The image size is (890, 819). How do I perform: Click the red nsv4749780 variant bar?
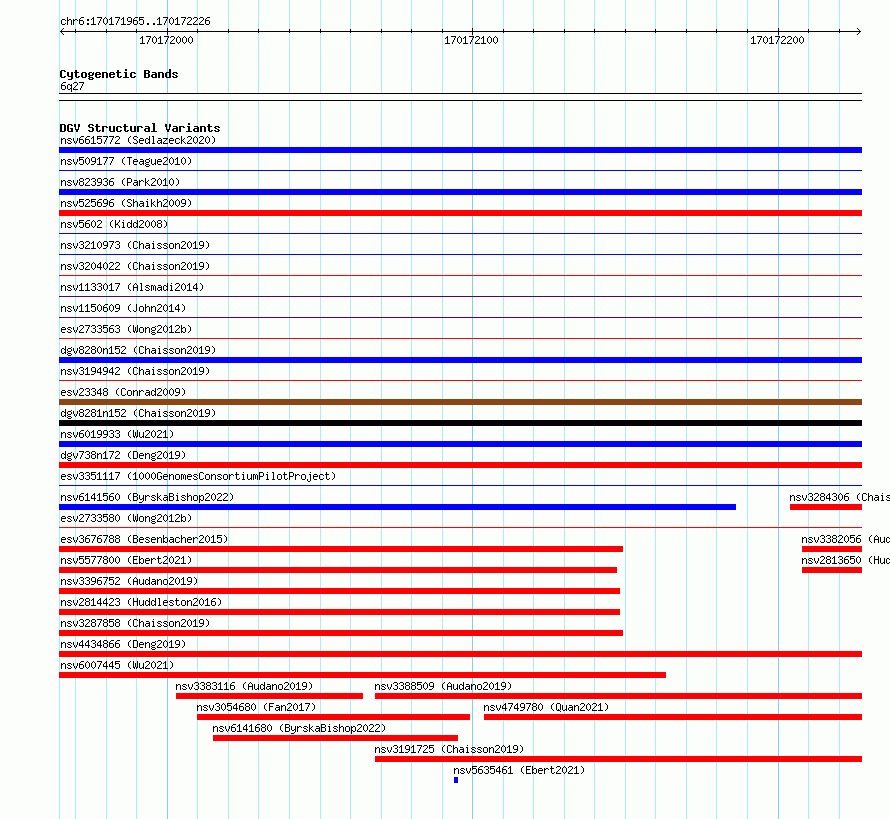(x=673, y=717)
